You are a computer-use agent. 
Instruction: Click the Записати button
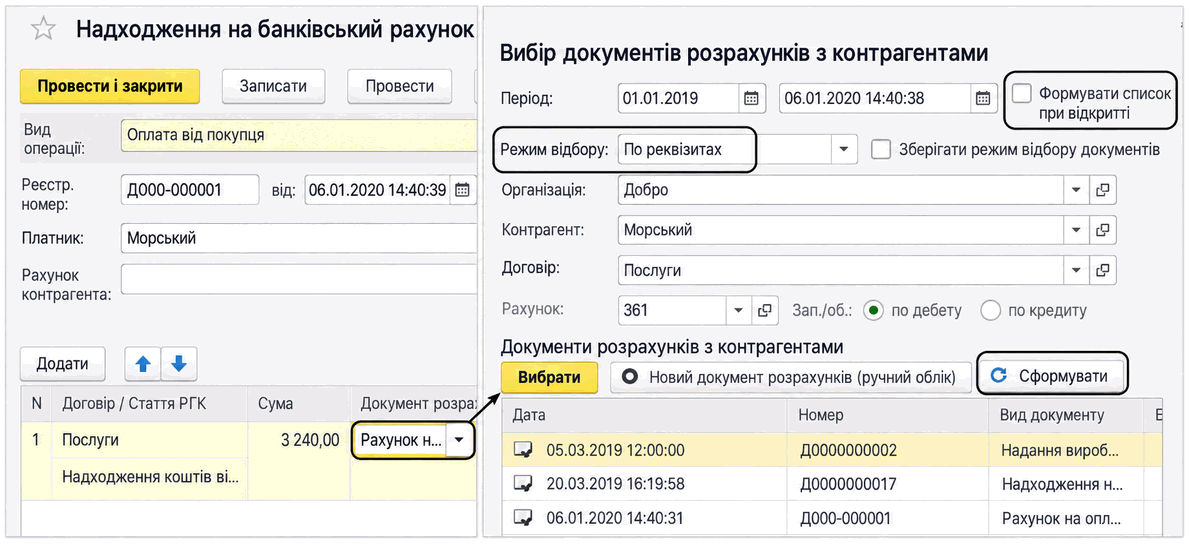click(273, 86)
